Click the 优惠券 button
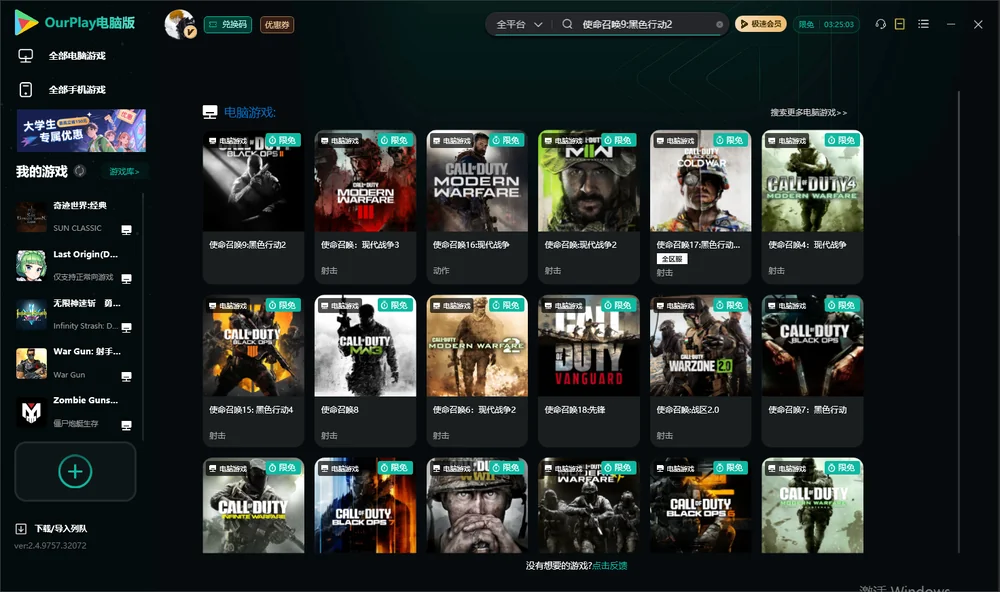The image size is (1000, 592). pos(277,25)
